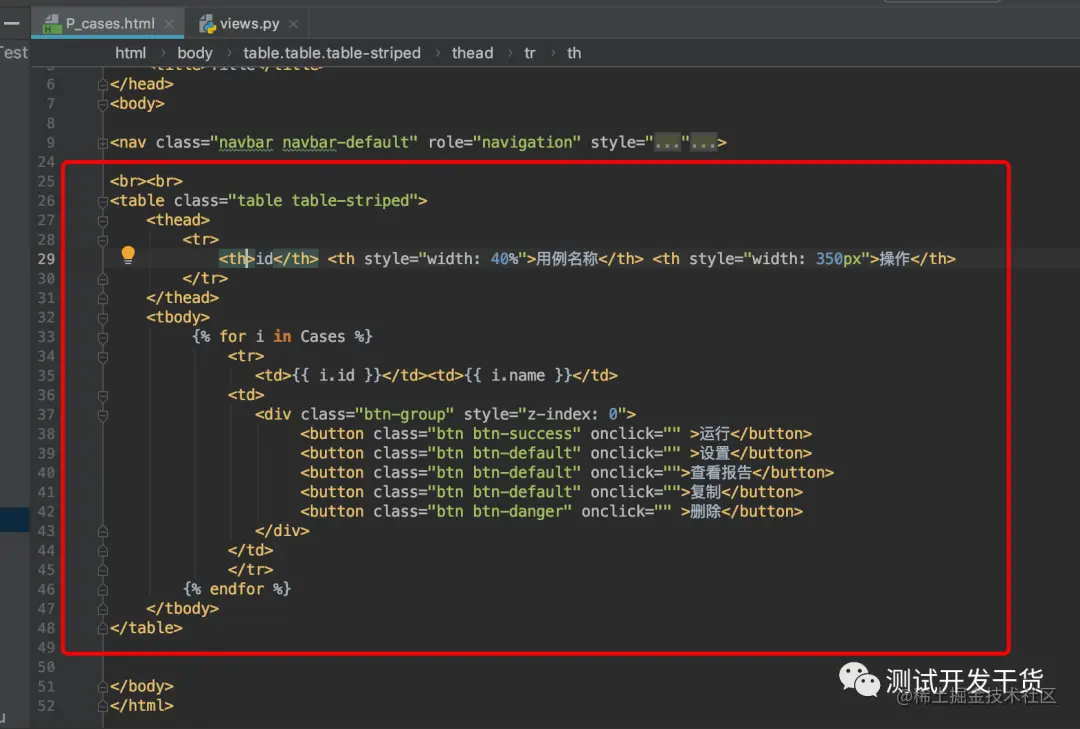The height and width of the screenshot is (729, 1080).
Task: Switch to the P_cases.html tab
Action: point(109,23)
